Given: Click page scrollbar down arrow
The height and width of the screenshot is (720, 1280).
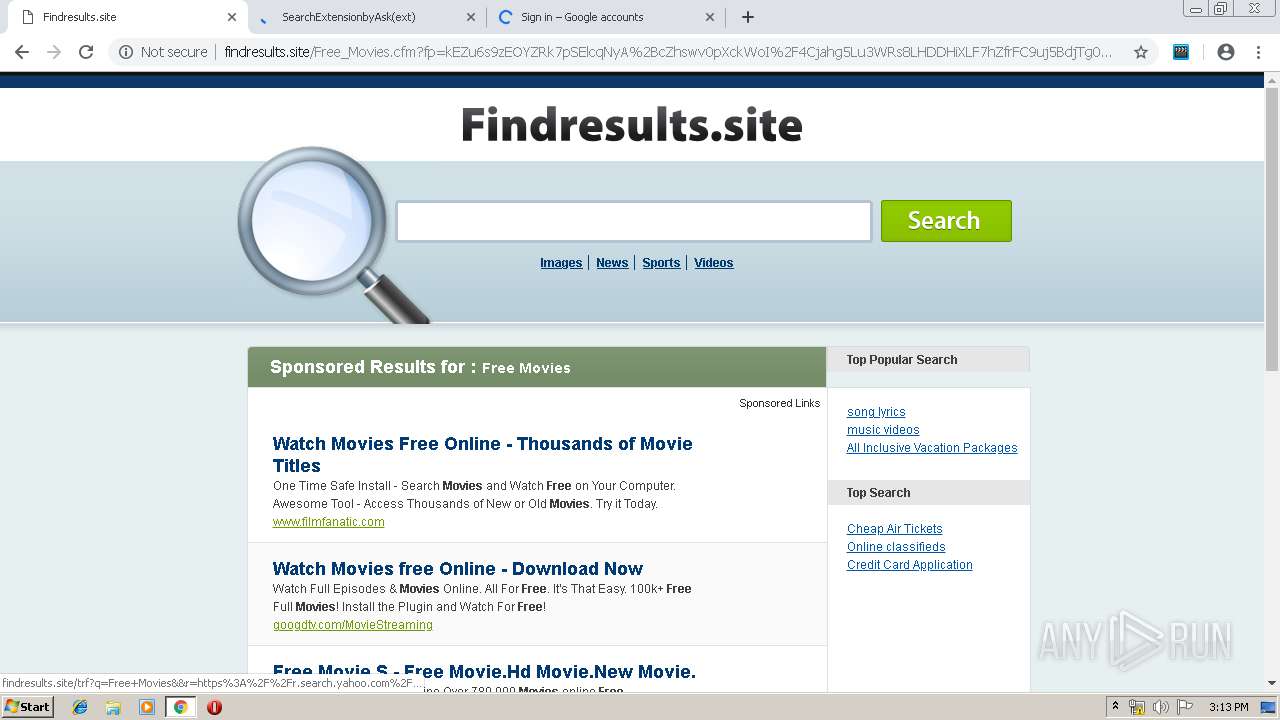Looking at the screenshot, I should pos(1272,683).
